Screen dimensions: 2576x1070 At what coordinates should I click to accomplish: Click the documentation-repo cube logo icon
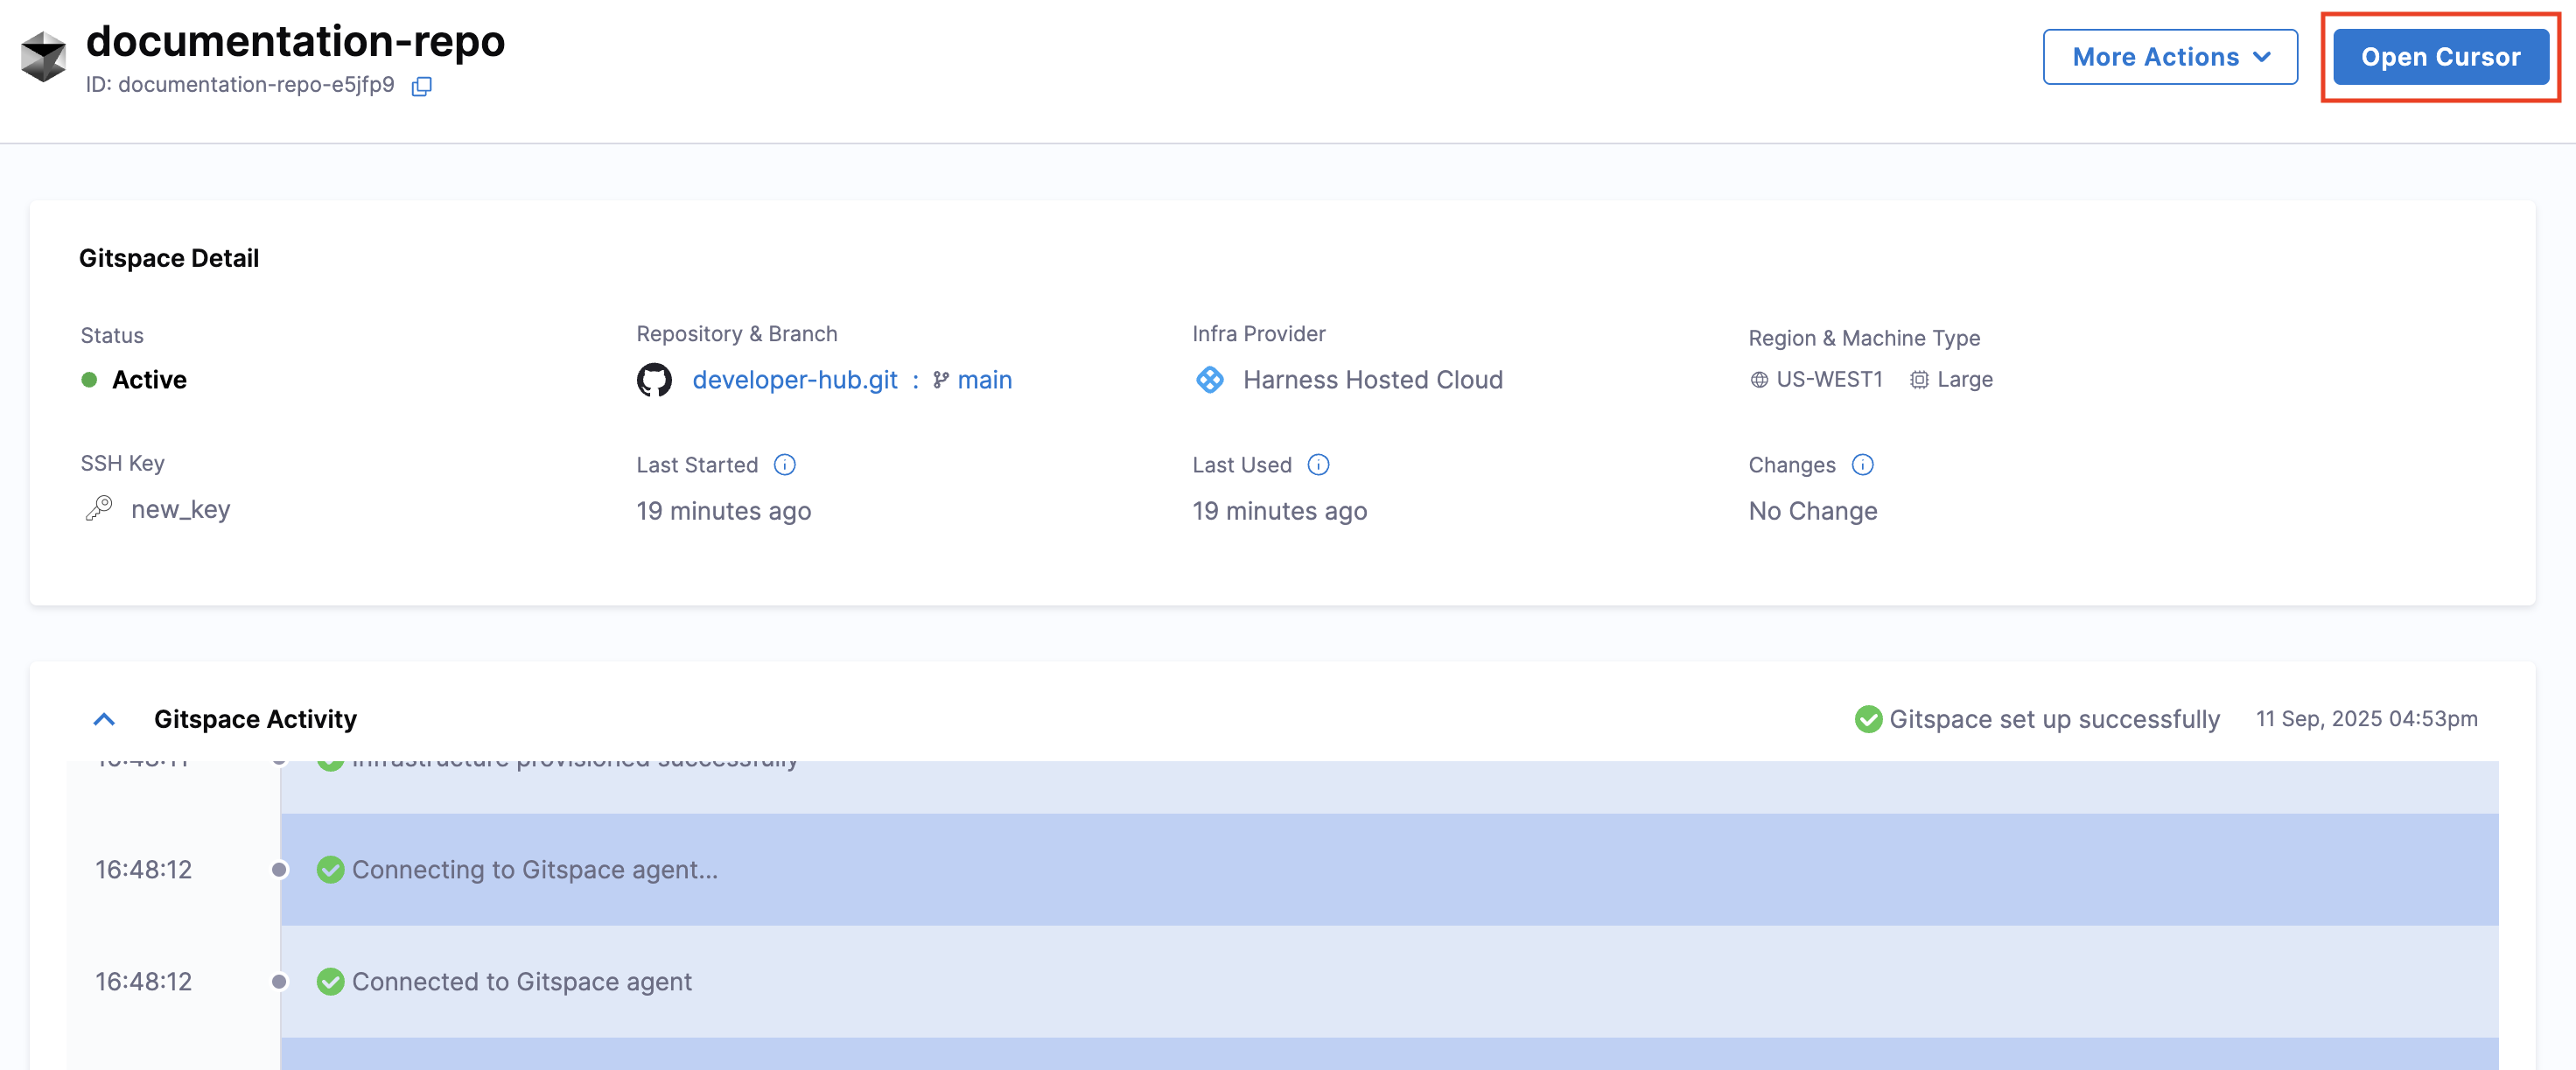[x=44, y=57]
